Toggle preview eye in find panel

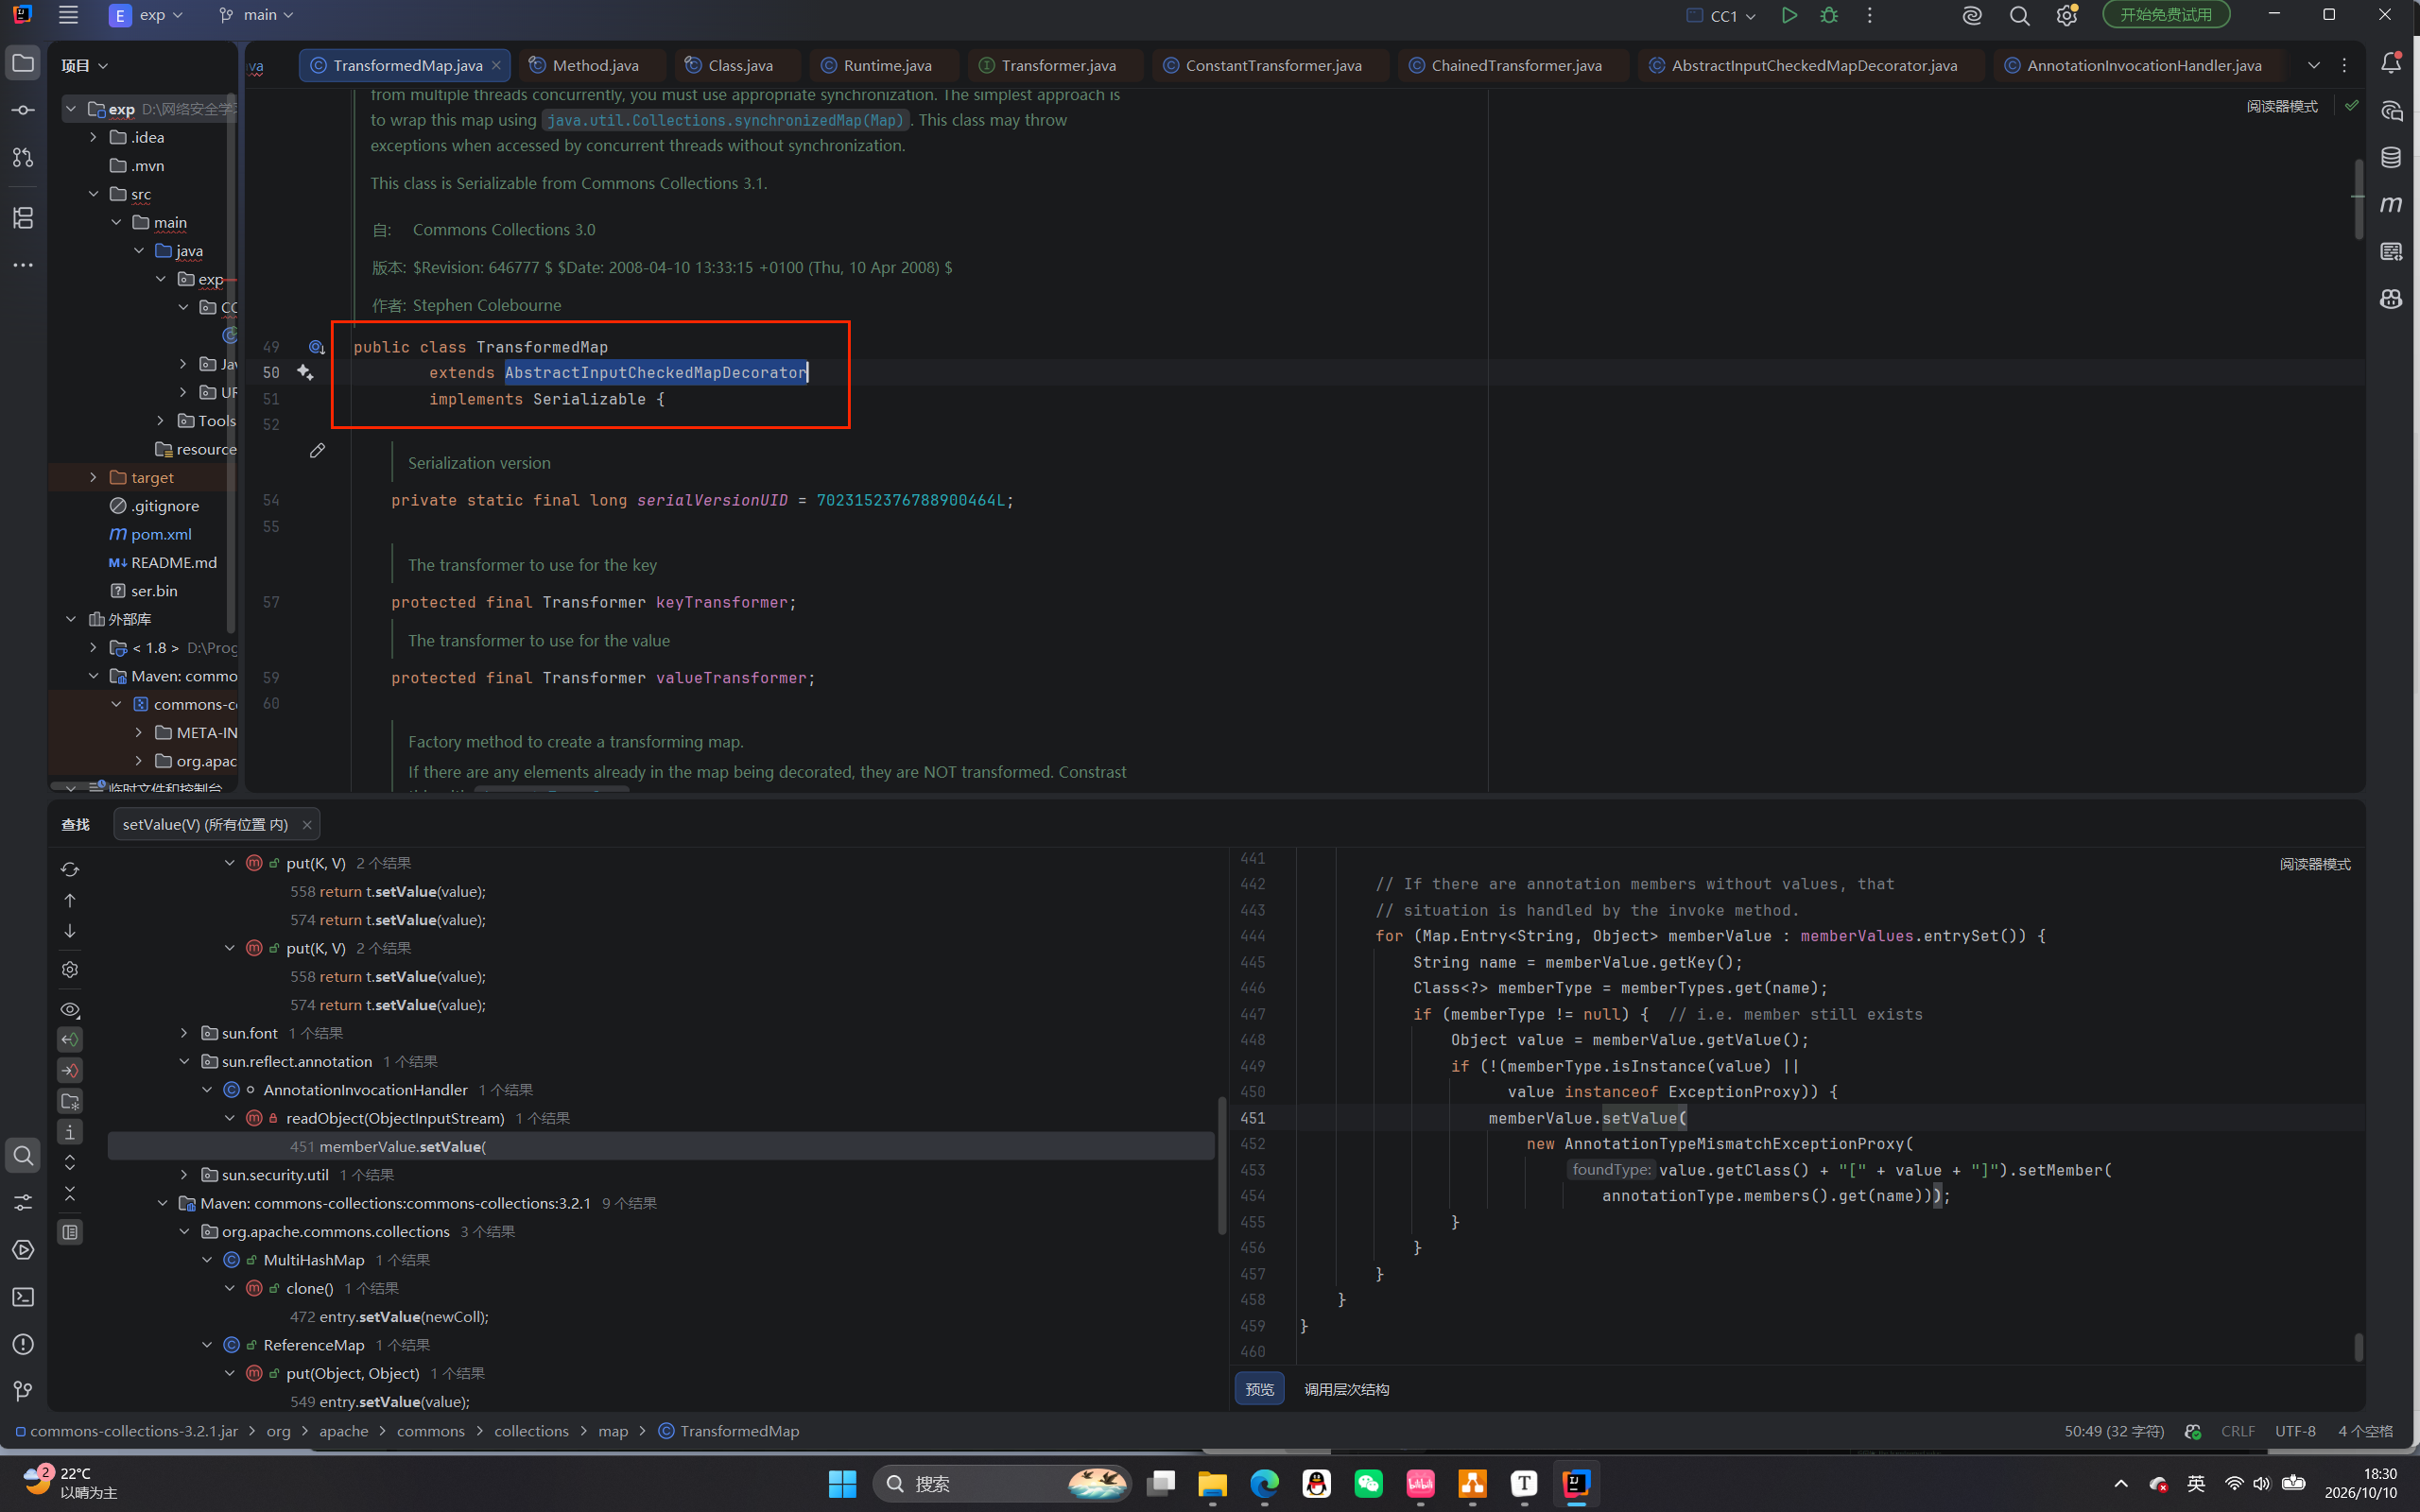pyautogui.click(x=70, y=1009)
